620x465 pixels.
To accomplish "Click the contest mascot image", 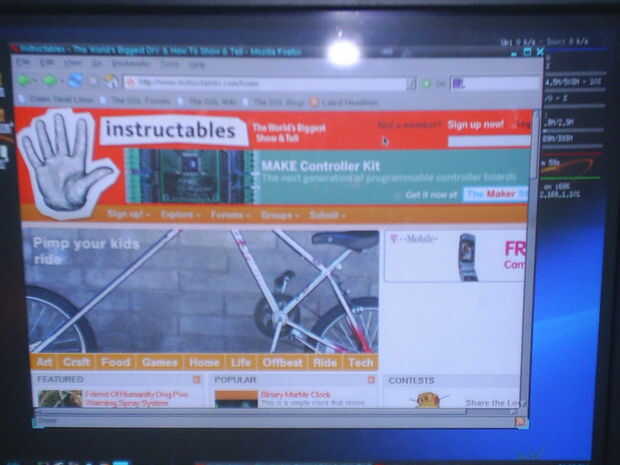I will (x=429, y=400).
